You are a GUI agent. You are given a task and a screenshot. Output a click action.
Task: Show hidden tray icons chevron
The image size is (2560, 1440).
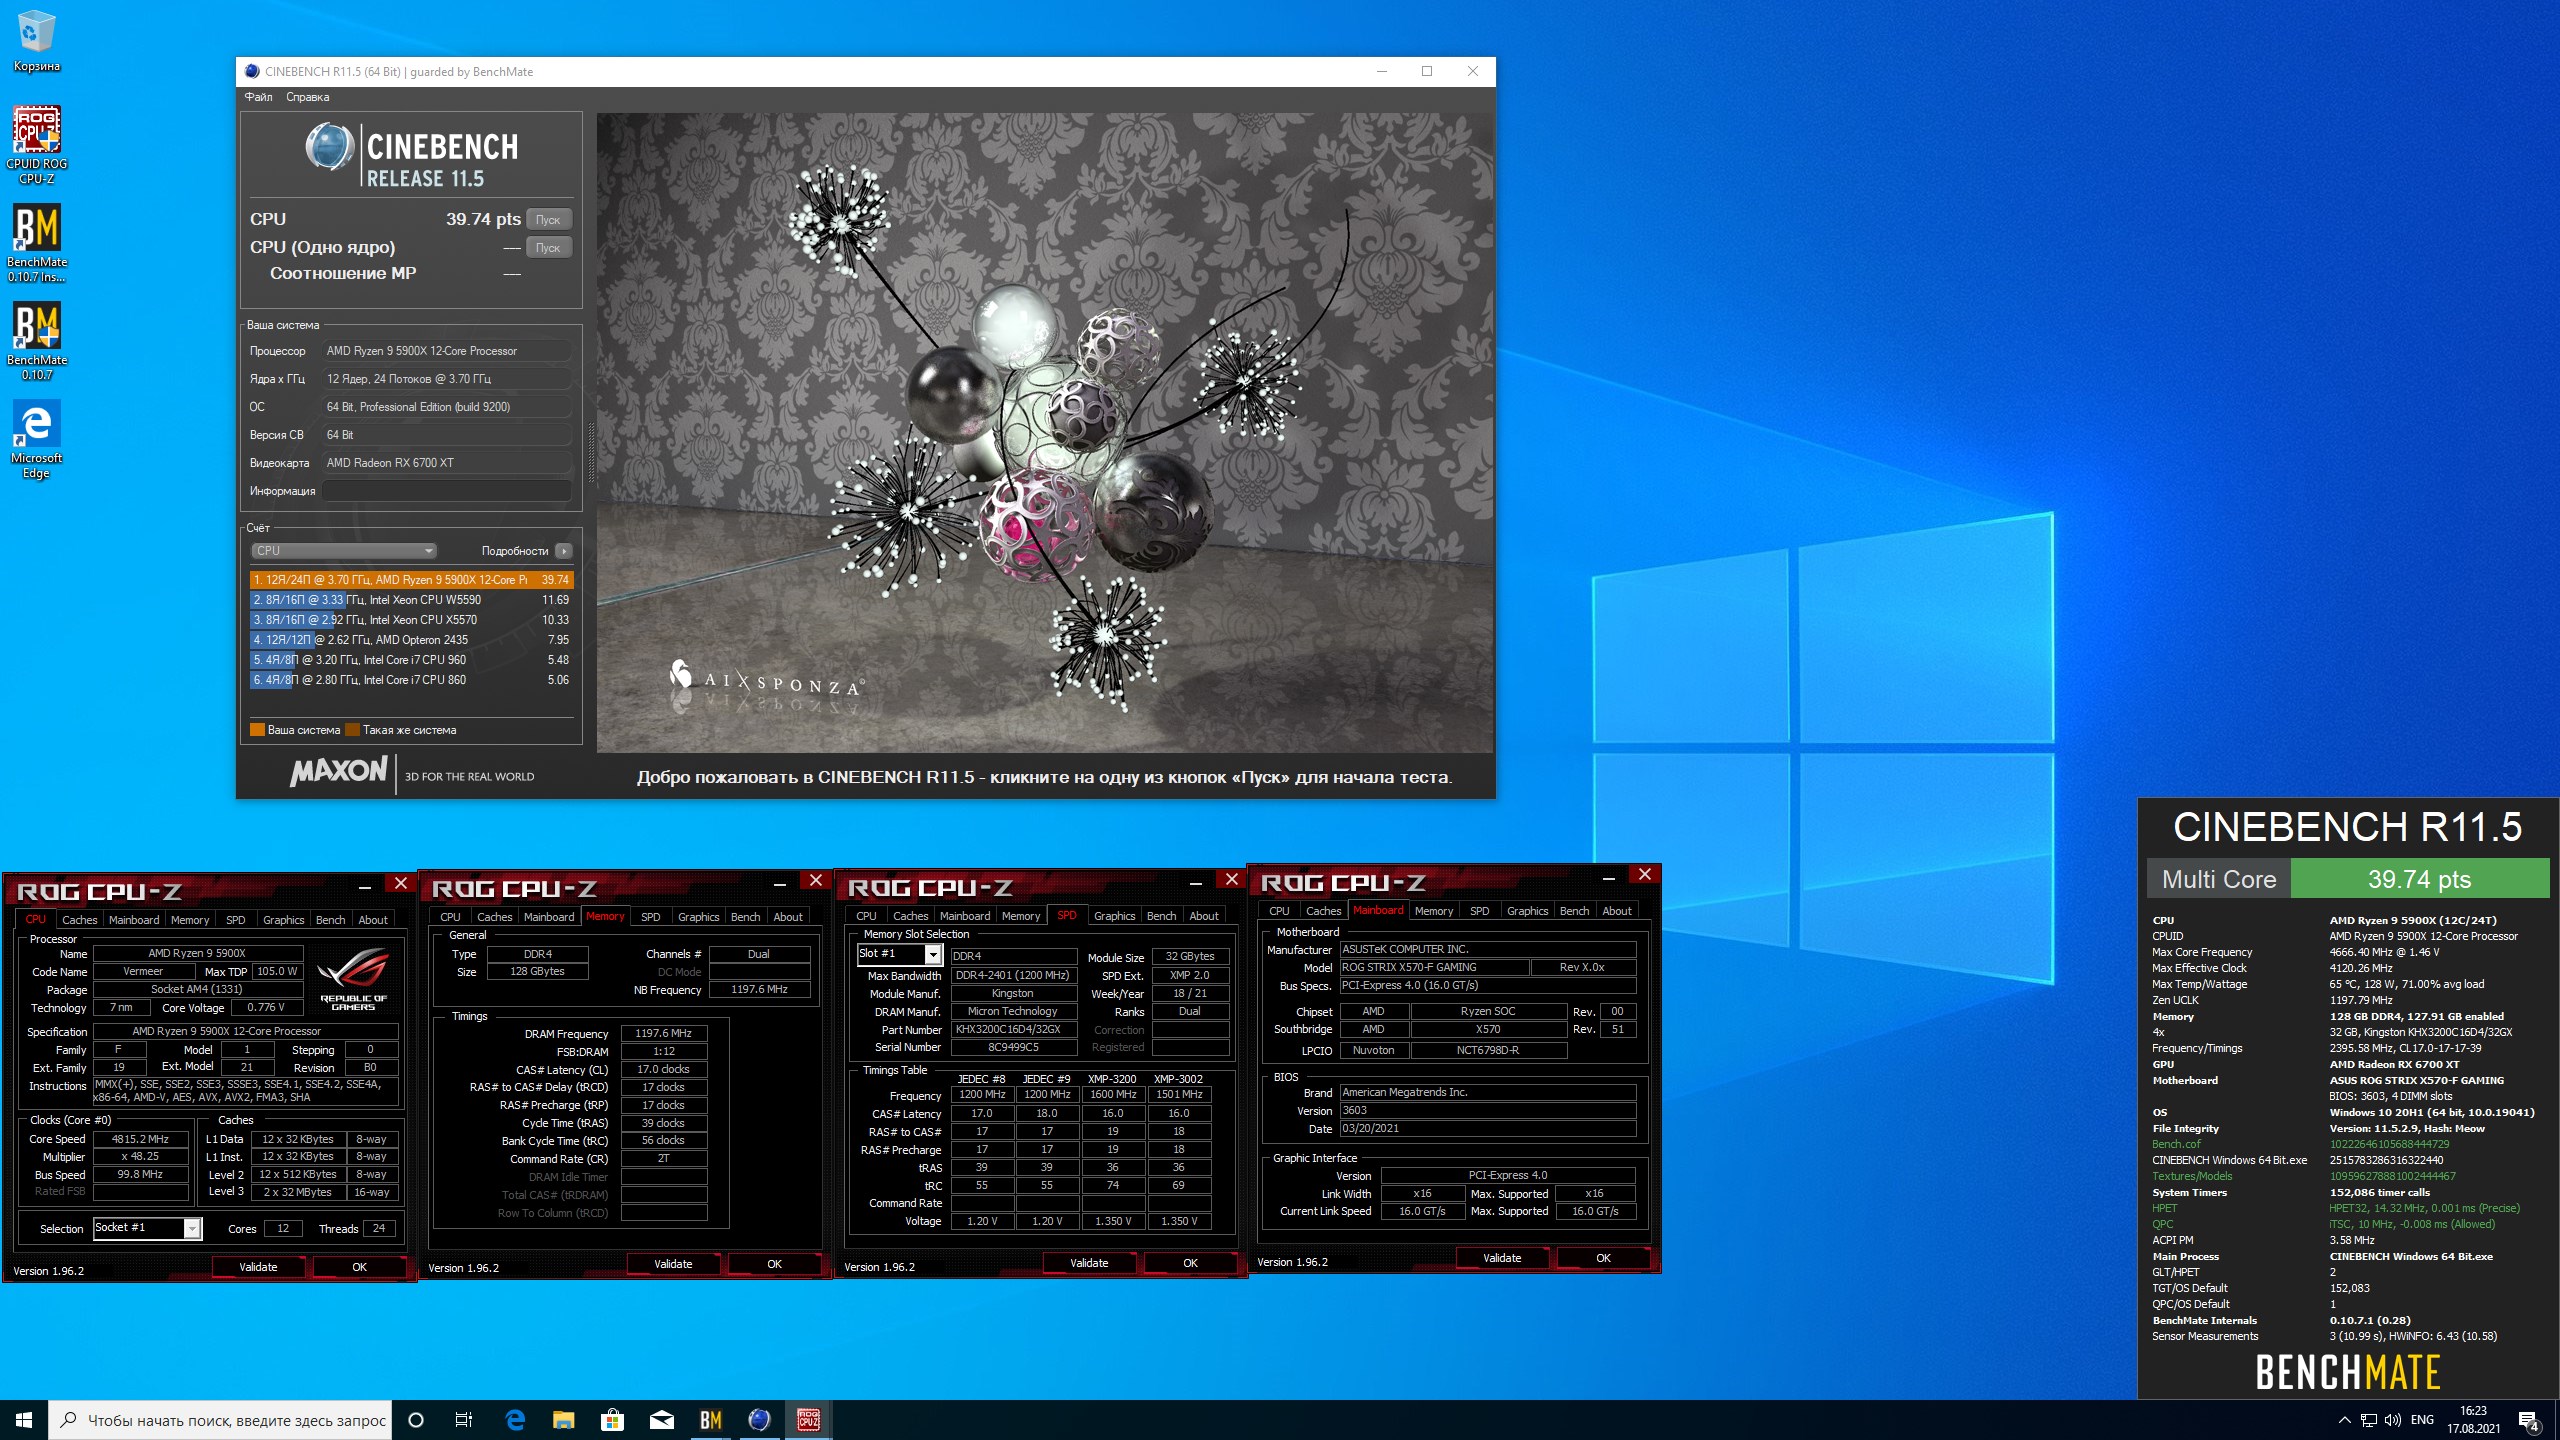(x=2344, y=1420)
